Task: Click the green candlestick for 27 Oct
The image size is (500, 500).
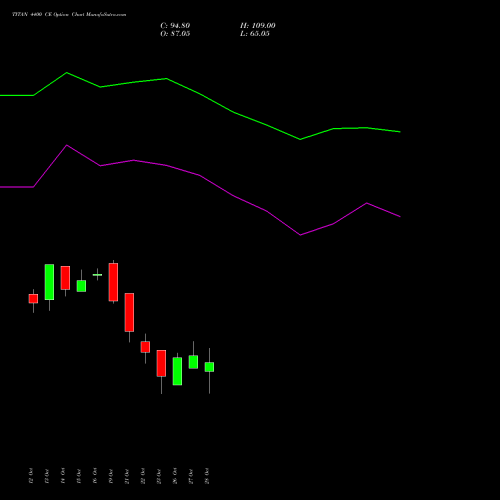Action: (x=193, y=362)
